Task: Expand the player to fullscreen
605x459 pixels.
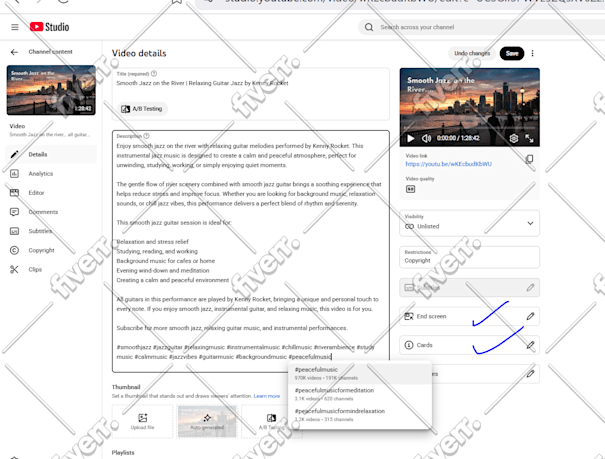Action: [529, 138]
